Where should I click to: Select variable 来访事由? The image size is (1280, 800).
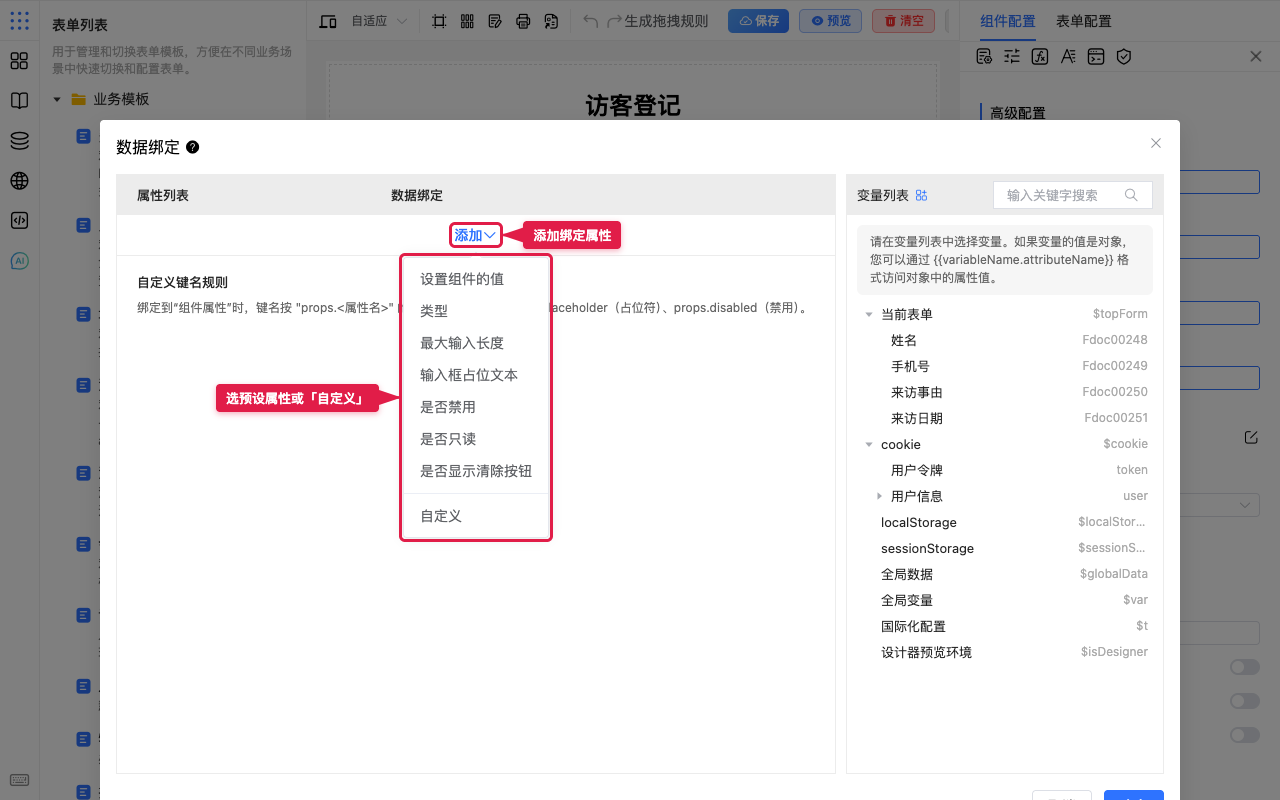(x=1005, y=392)
